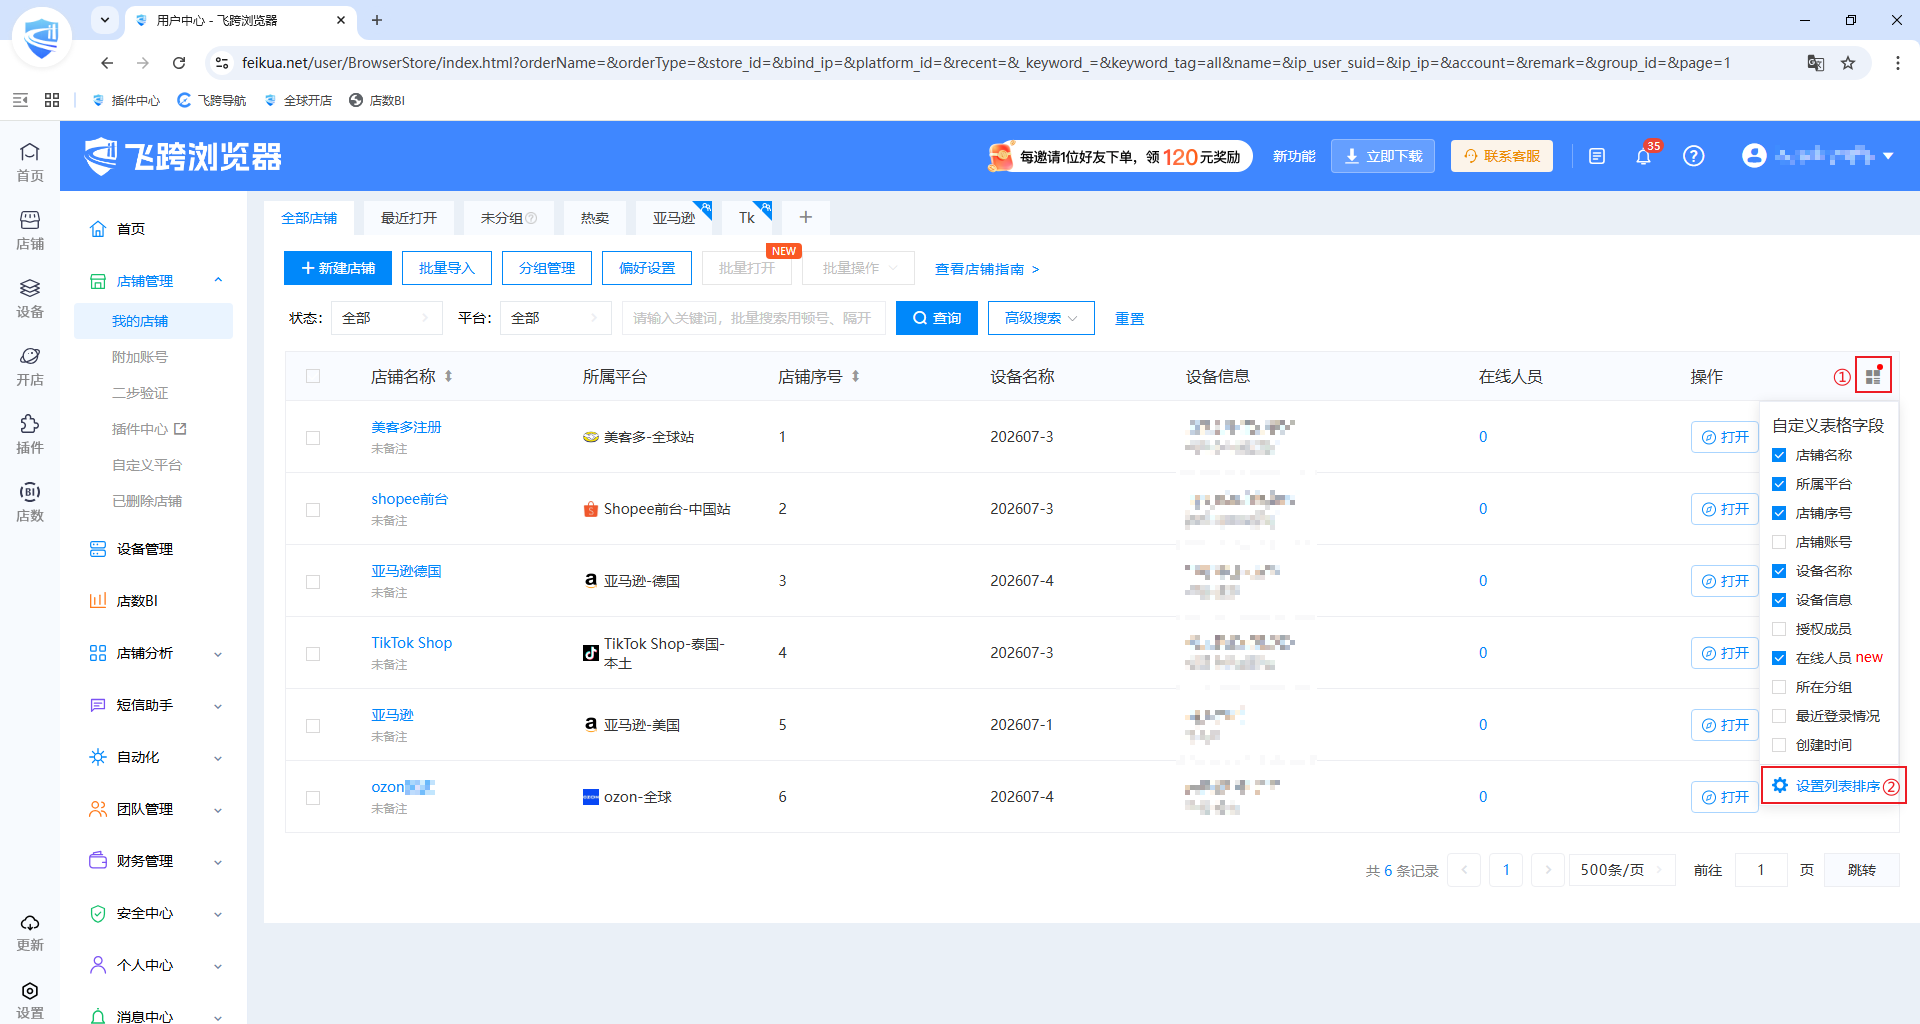Viewport: 1920px width, 1024px height.
Task: Bookmark this page with star icon
Action: tap(1848, 63)
